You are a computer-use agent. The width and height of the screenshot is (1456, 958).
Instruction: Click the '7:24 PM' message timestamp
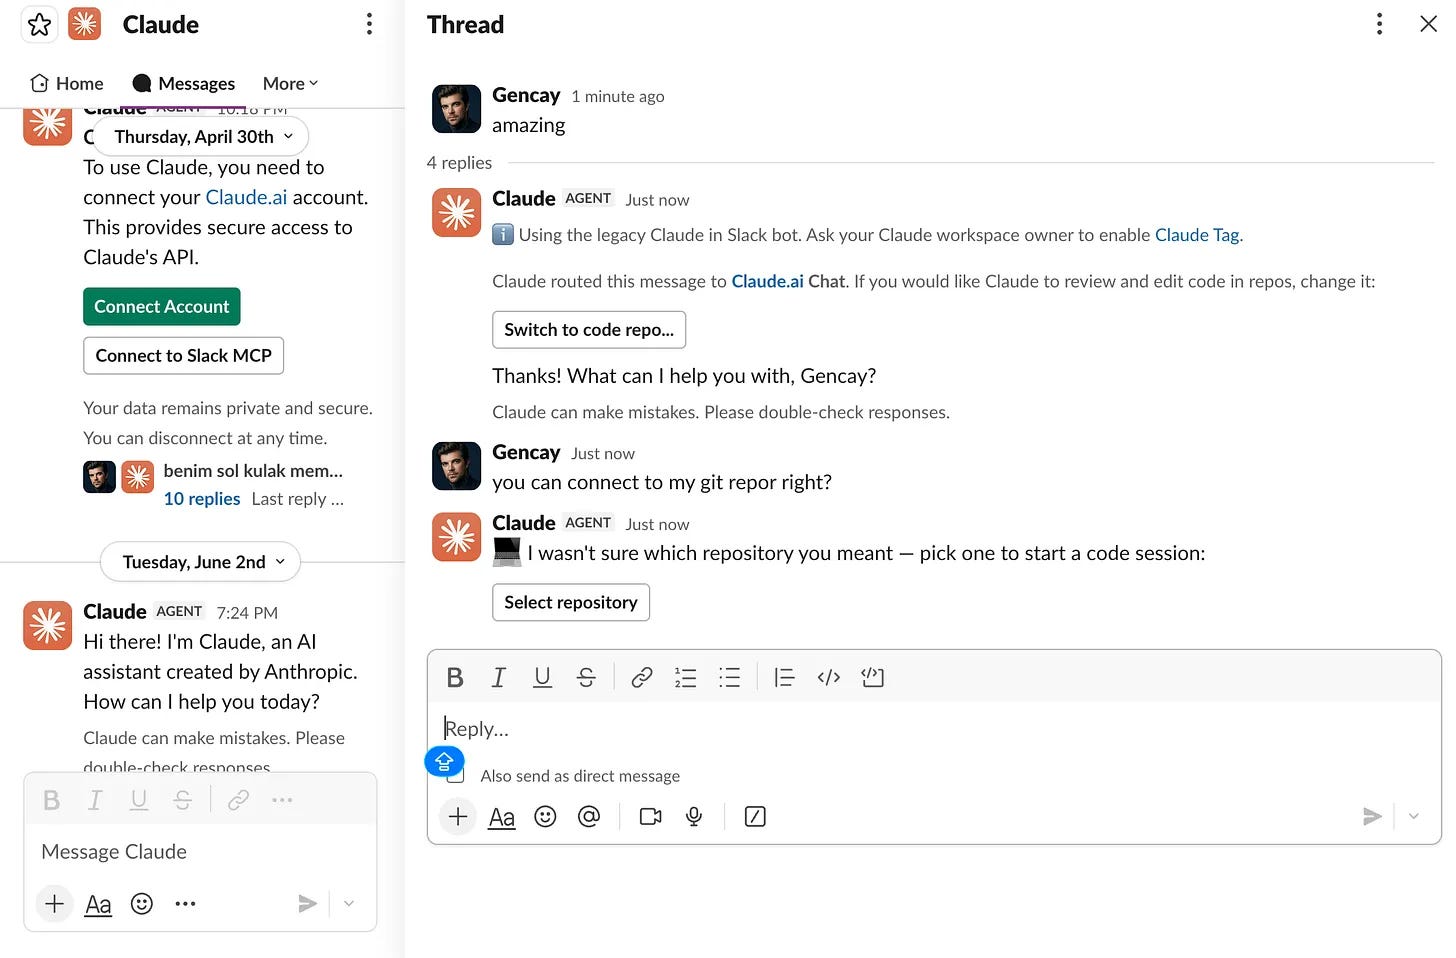pyautogui.click(x=247, y=613)
